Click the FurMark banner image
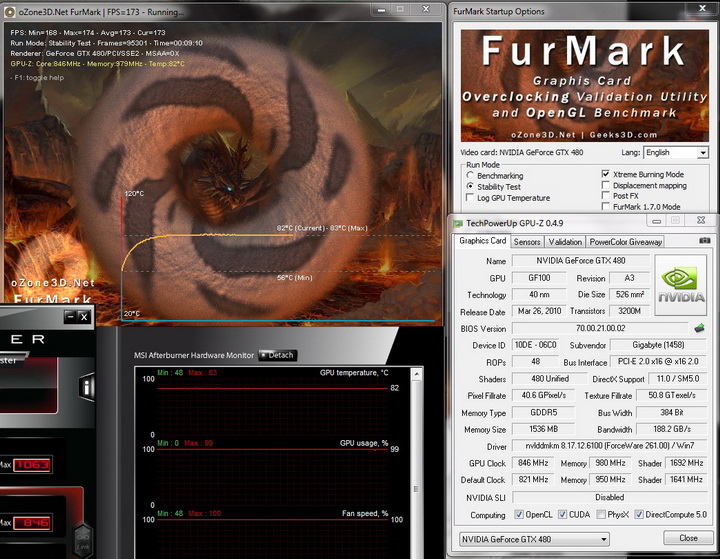 [x=585, y=85]
